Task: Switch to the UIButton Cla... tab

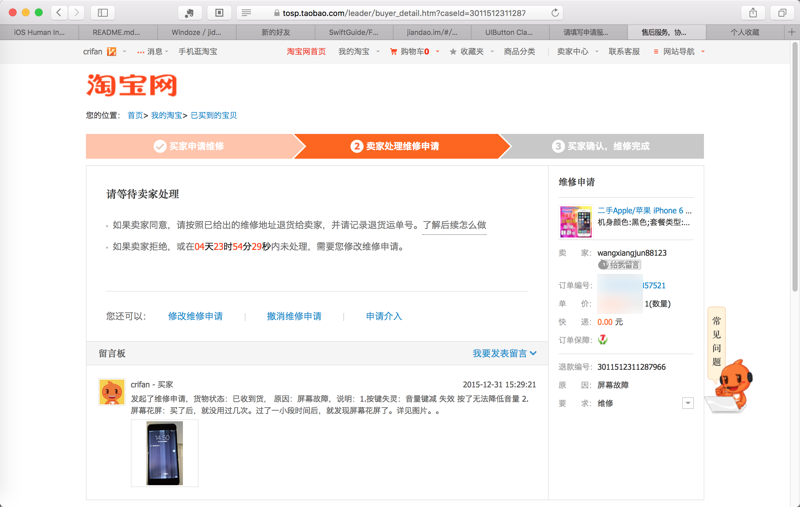Action: [509, 32]
